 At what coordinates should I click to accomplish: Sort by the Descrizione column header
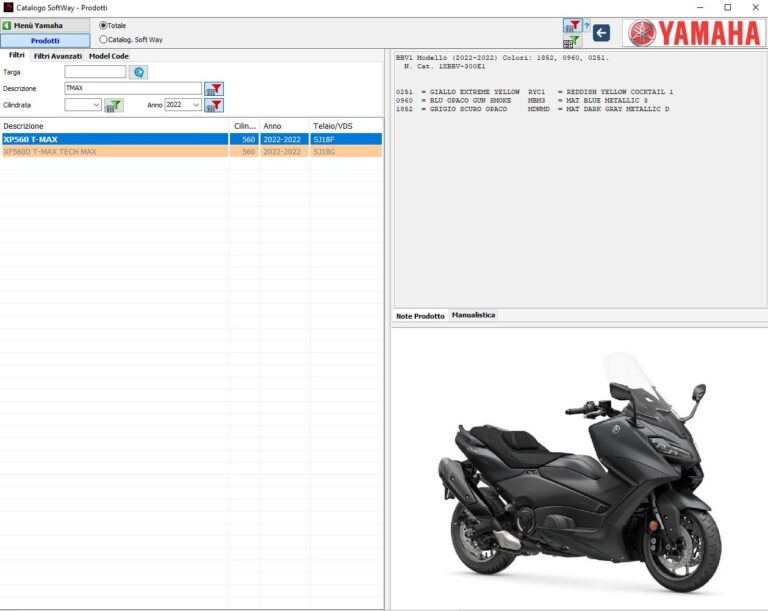(x=115, y=126)
